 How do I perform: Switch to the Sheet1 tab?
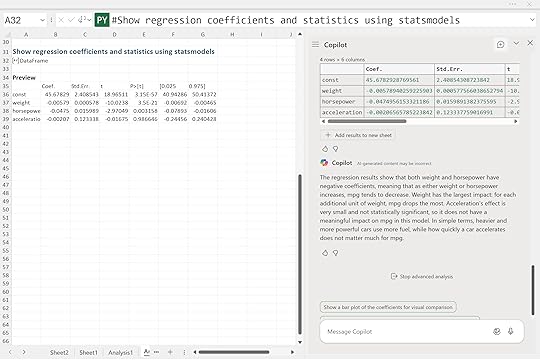[88, 352]
